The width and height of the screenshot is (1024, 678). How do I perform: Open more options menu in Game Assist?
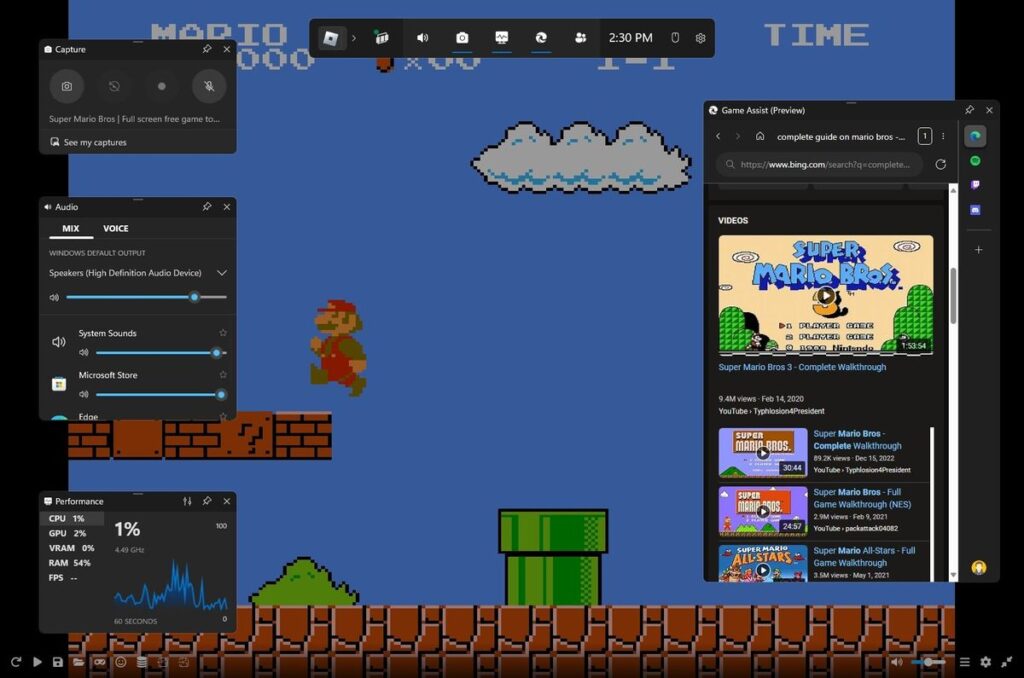942,136
